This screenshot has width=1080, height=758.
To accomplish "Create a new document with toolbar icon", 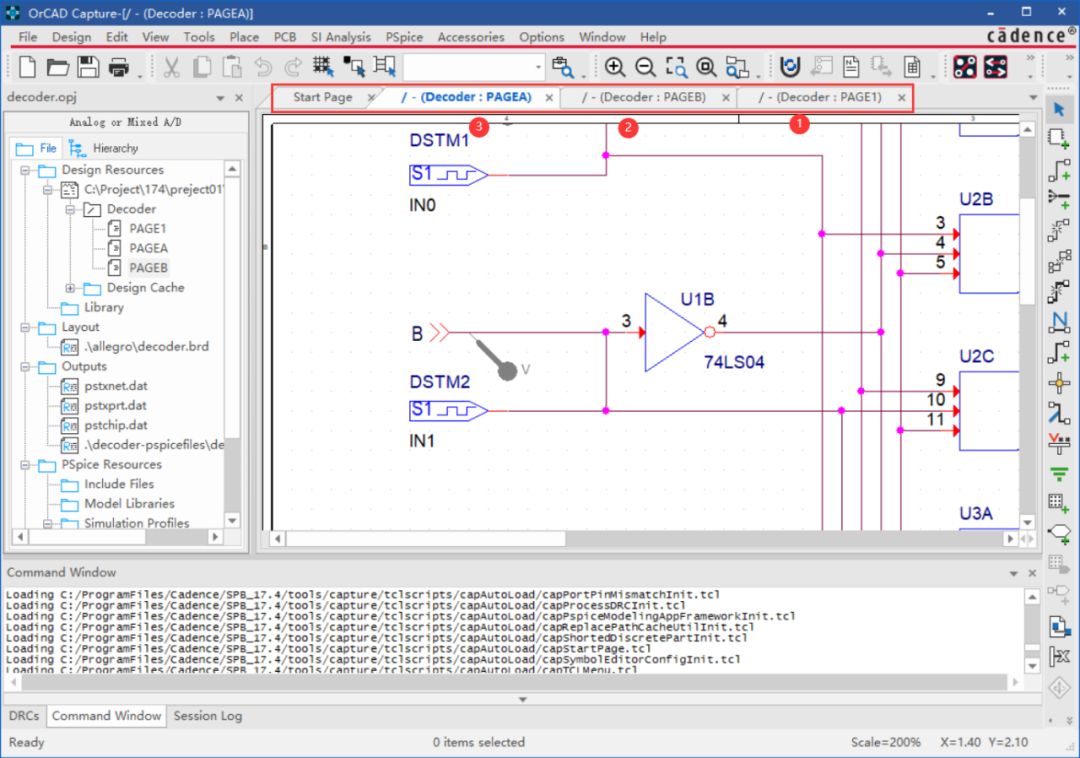I will (x=27, y=67).
